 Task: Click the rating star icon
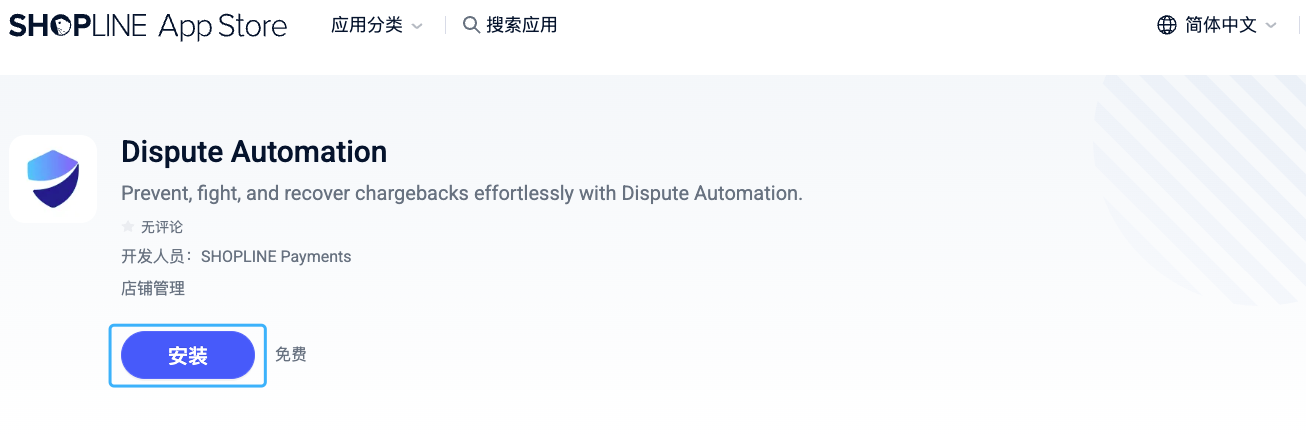point(128,227)
